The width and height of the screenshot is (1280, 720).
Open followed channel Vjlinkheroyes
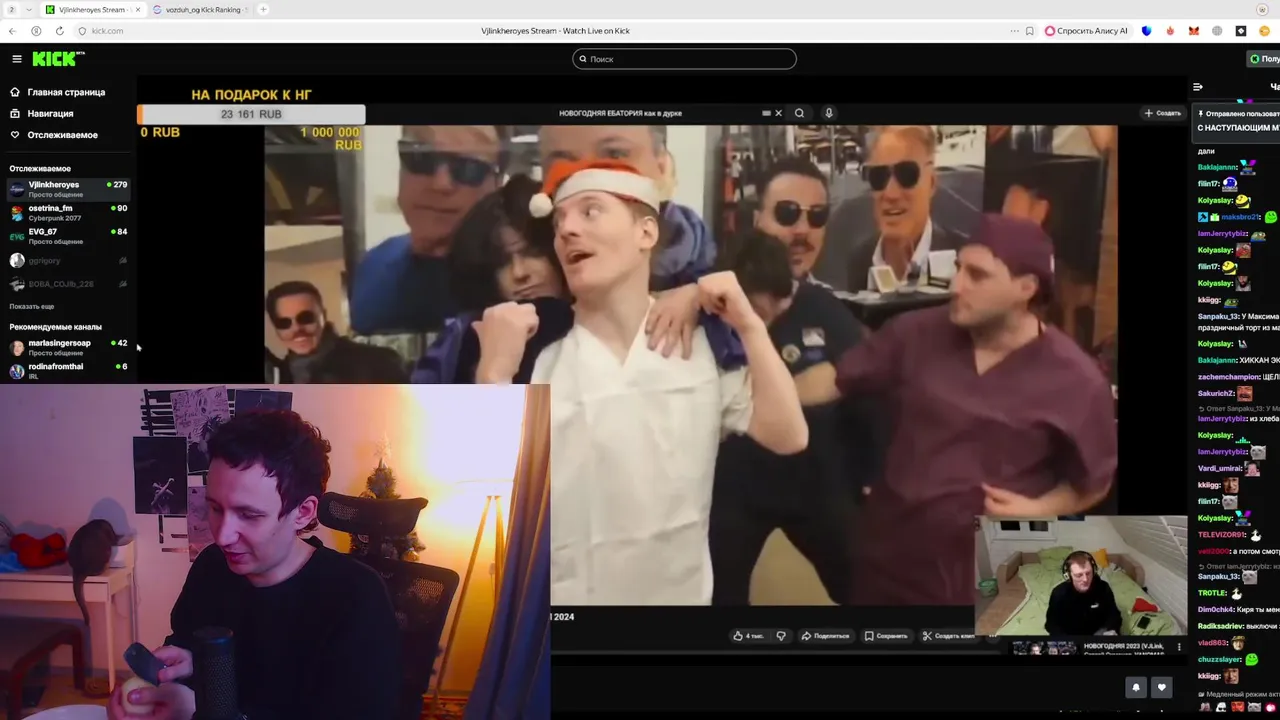tap(68, 189)
